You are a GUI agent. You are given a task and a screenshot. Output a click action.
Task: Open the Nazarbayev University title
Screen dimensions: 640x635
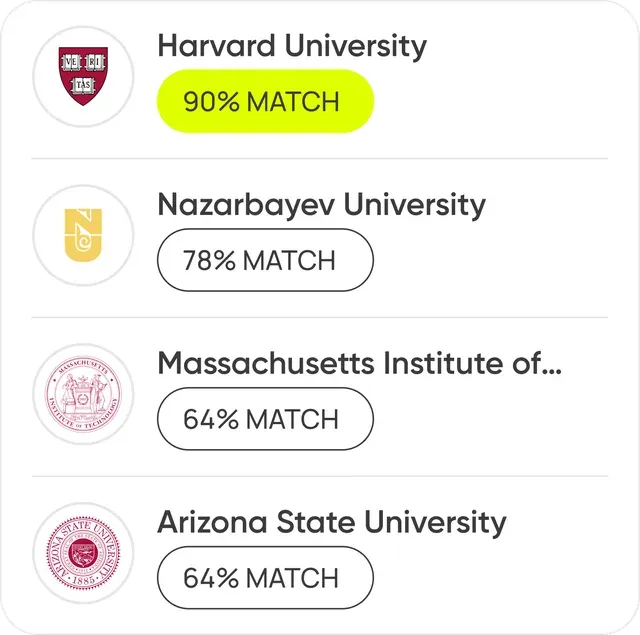(322, 205)
